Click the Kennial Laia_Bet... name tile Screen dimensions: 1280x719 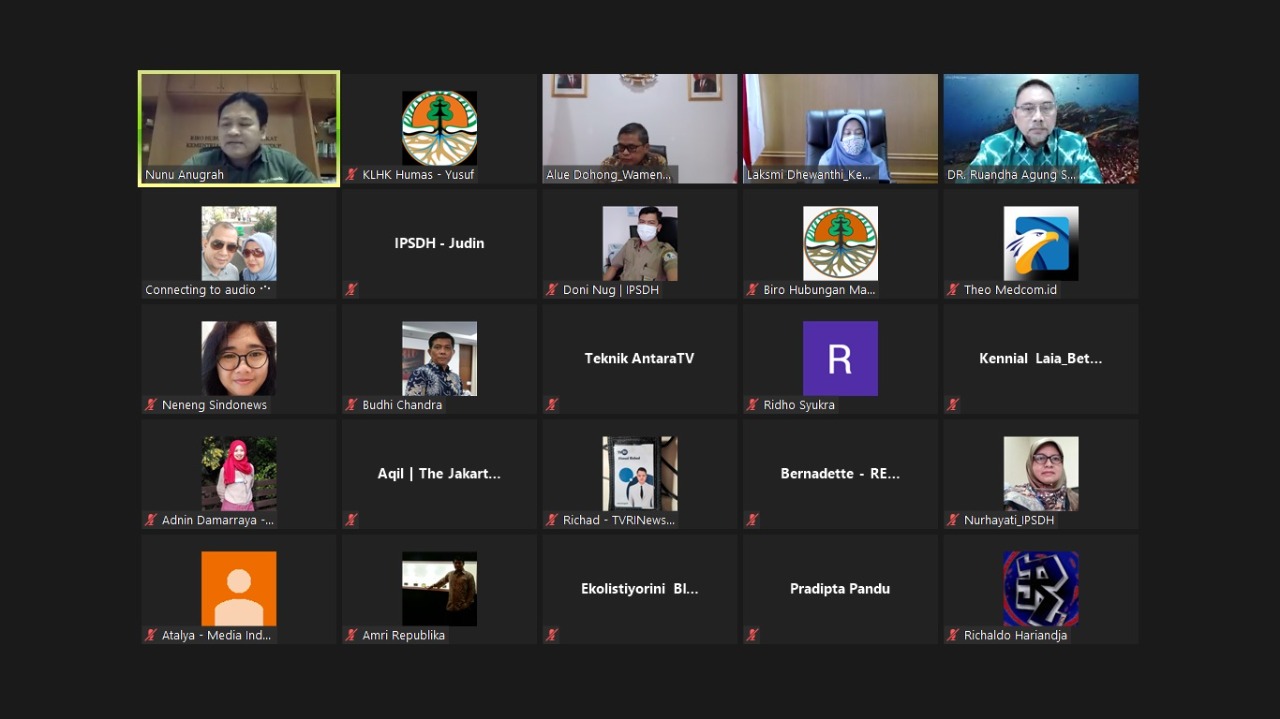click(1040, 358)
